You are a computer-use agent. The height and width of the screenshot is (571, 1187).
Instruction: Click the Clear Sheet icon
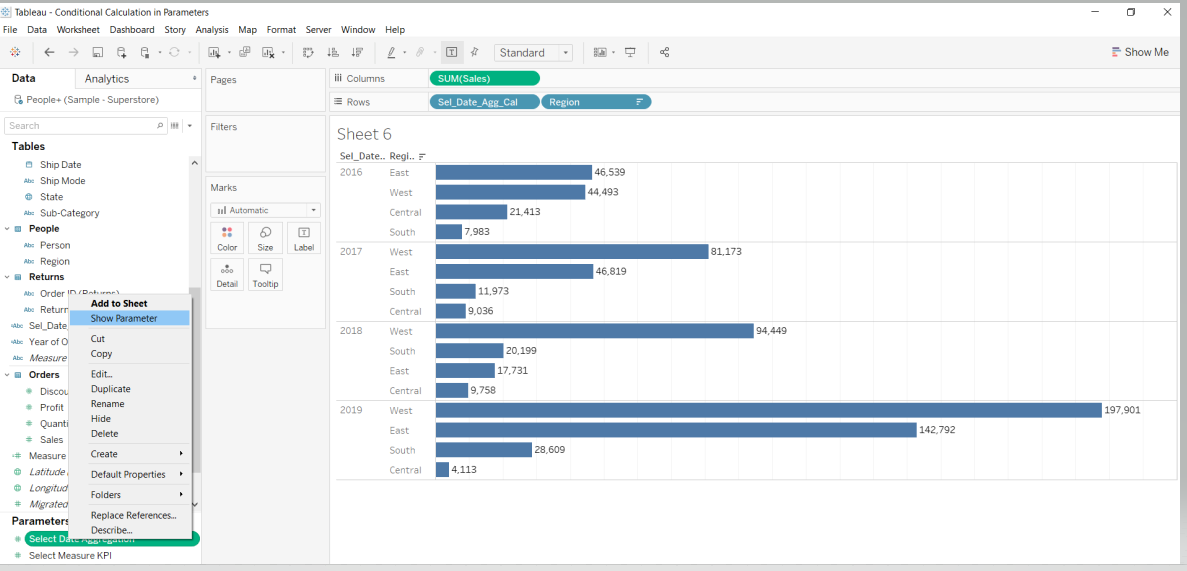268,52
